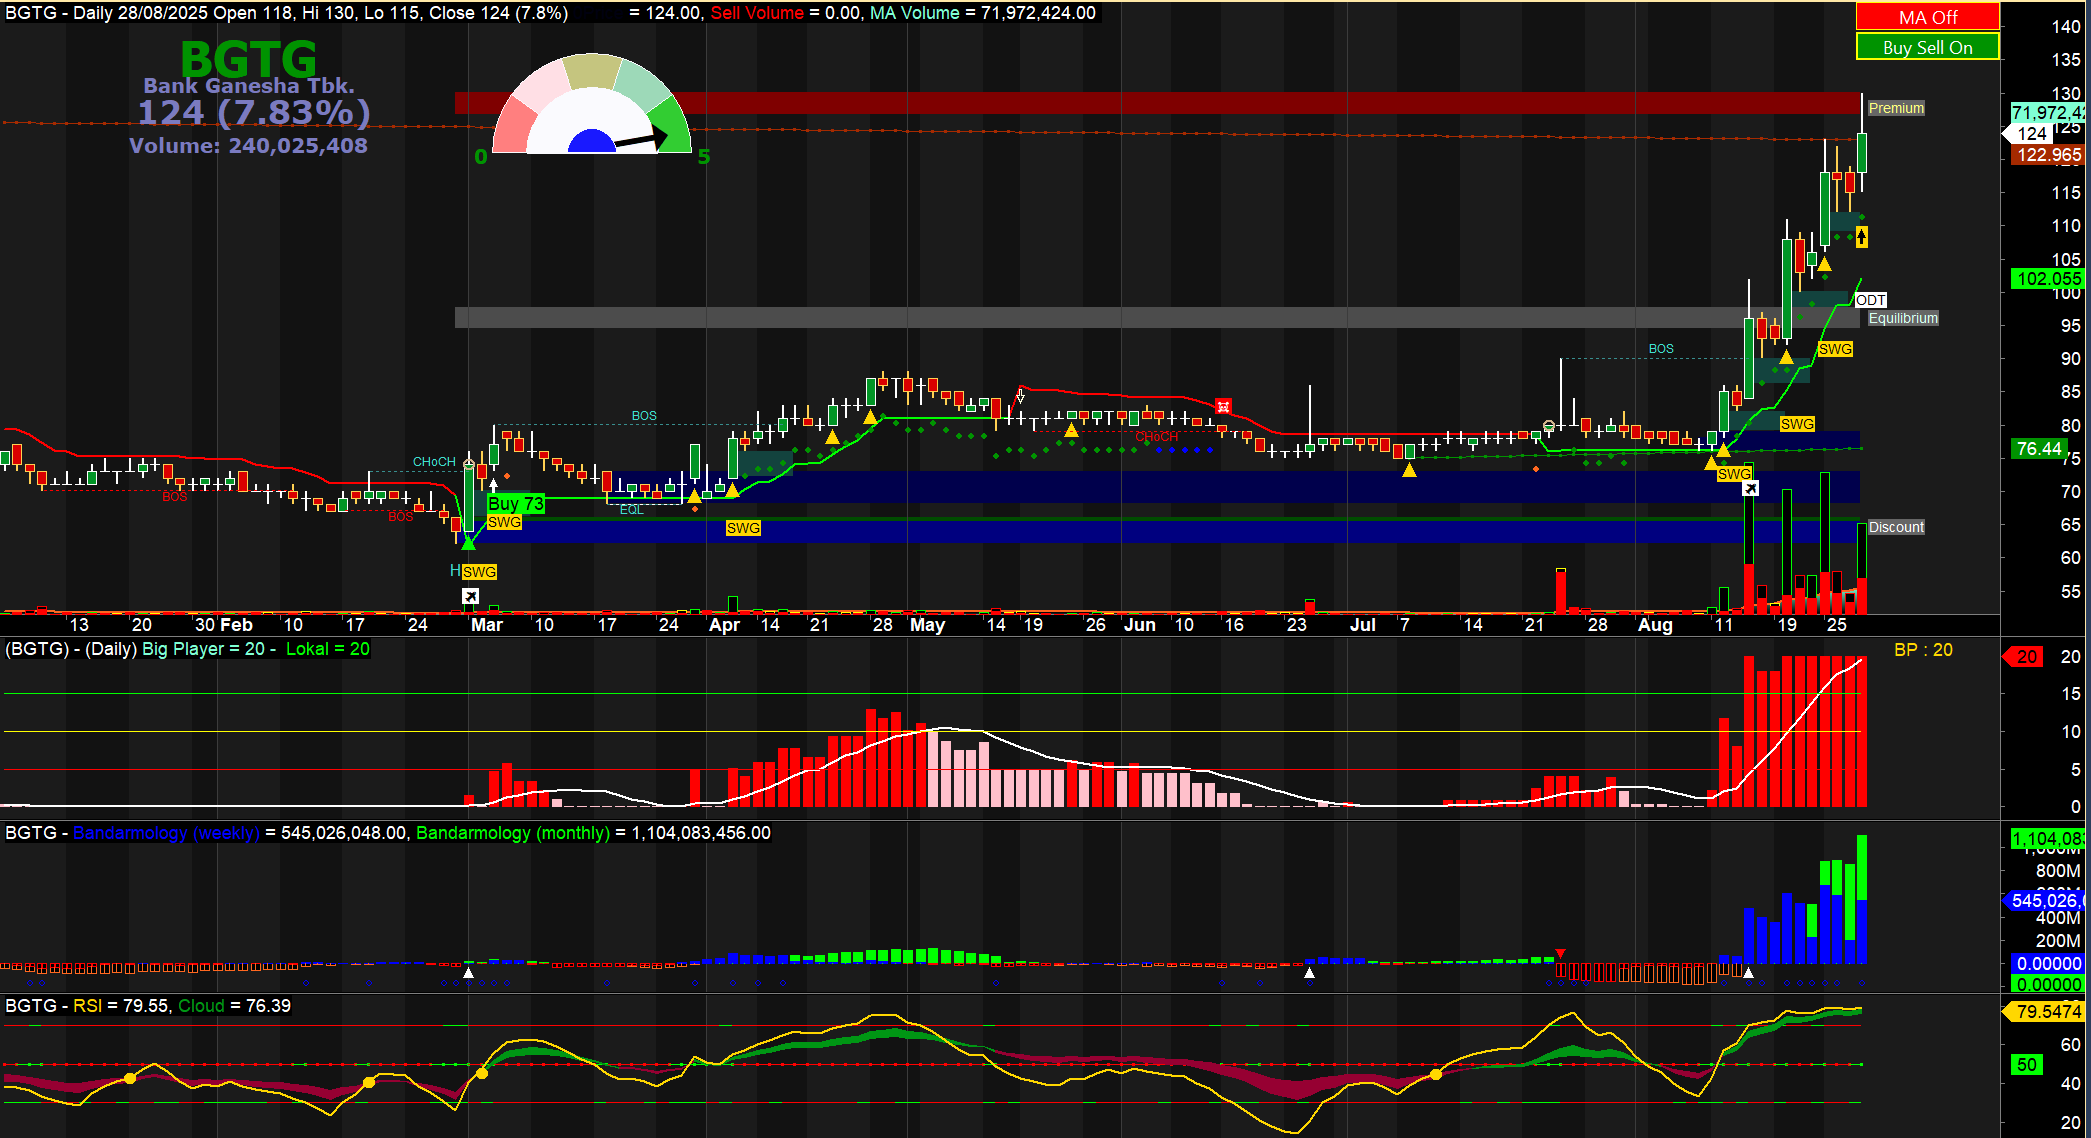Click the 124 (7.83%) price text
2091x1138 pixels.
[254, 112]
